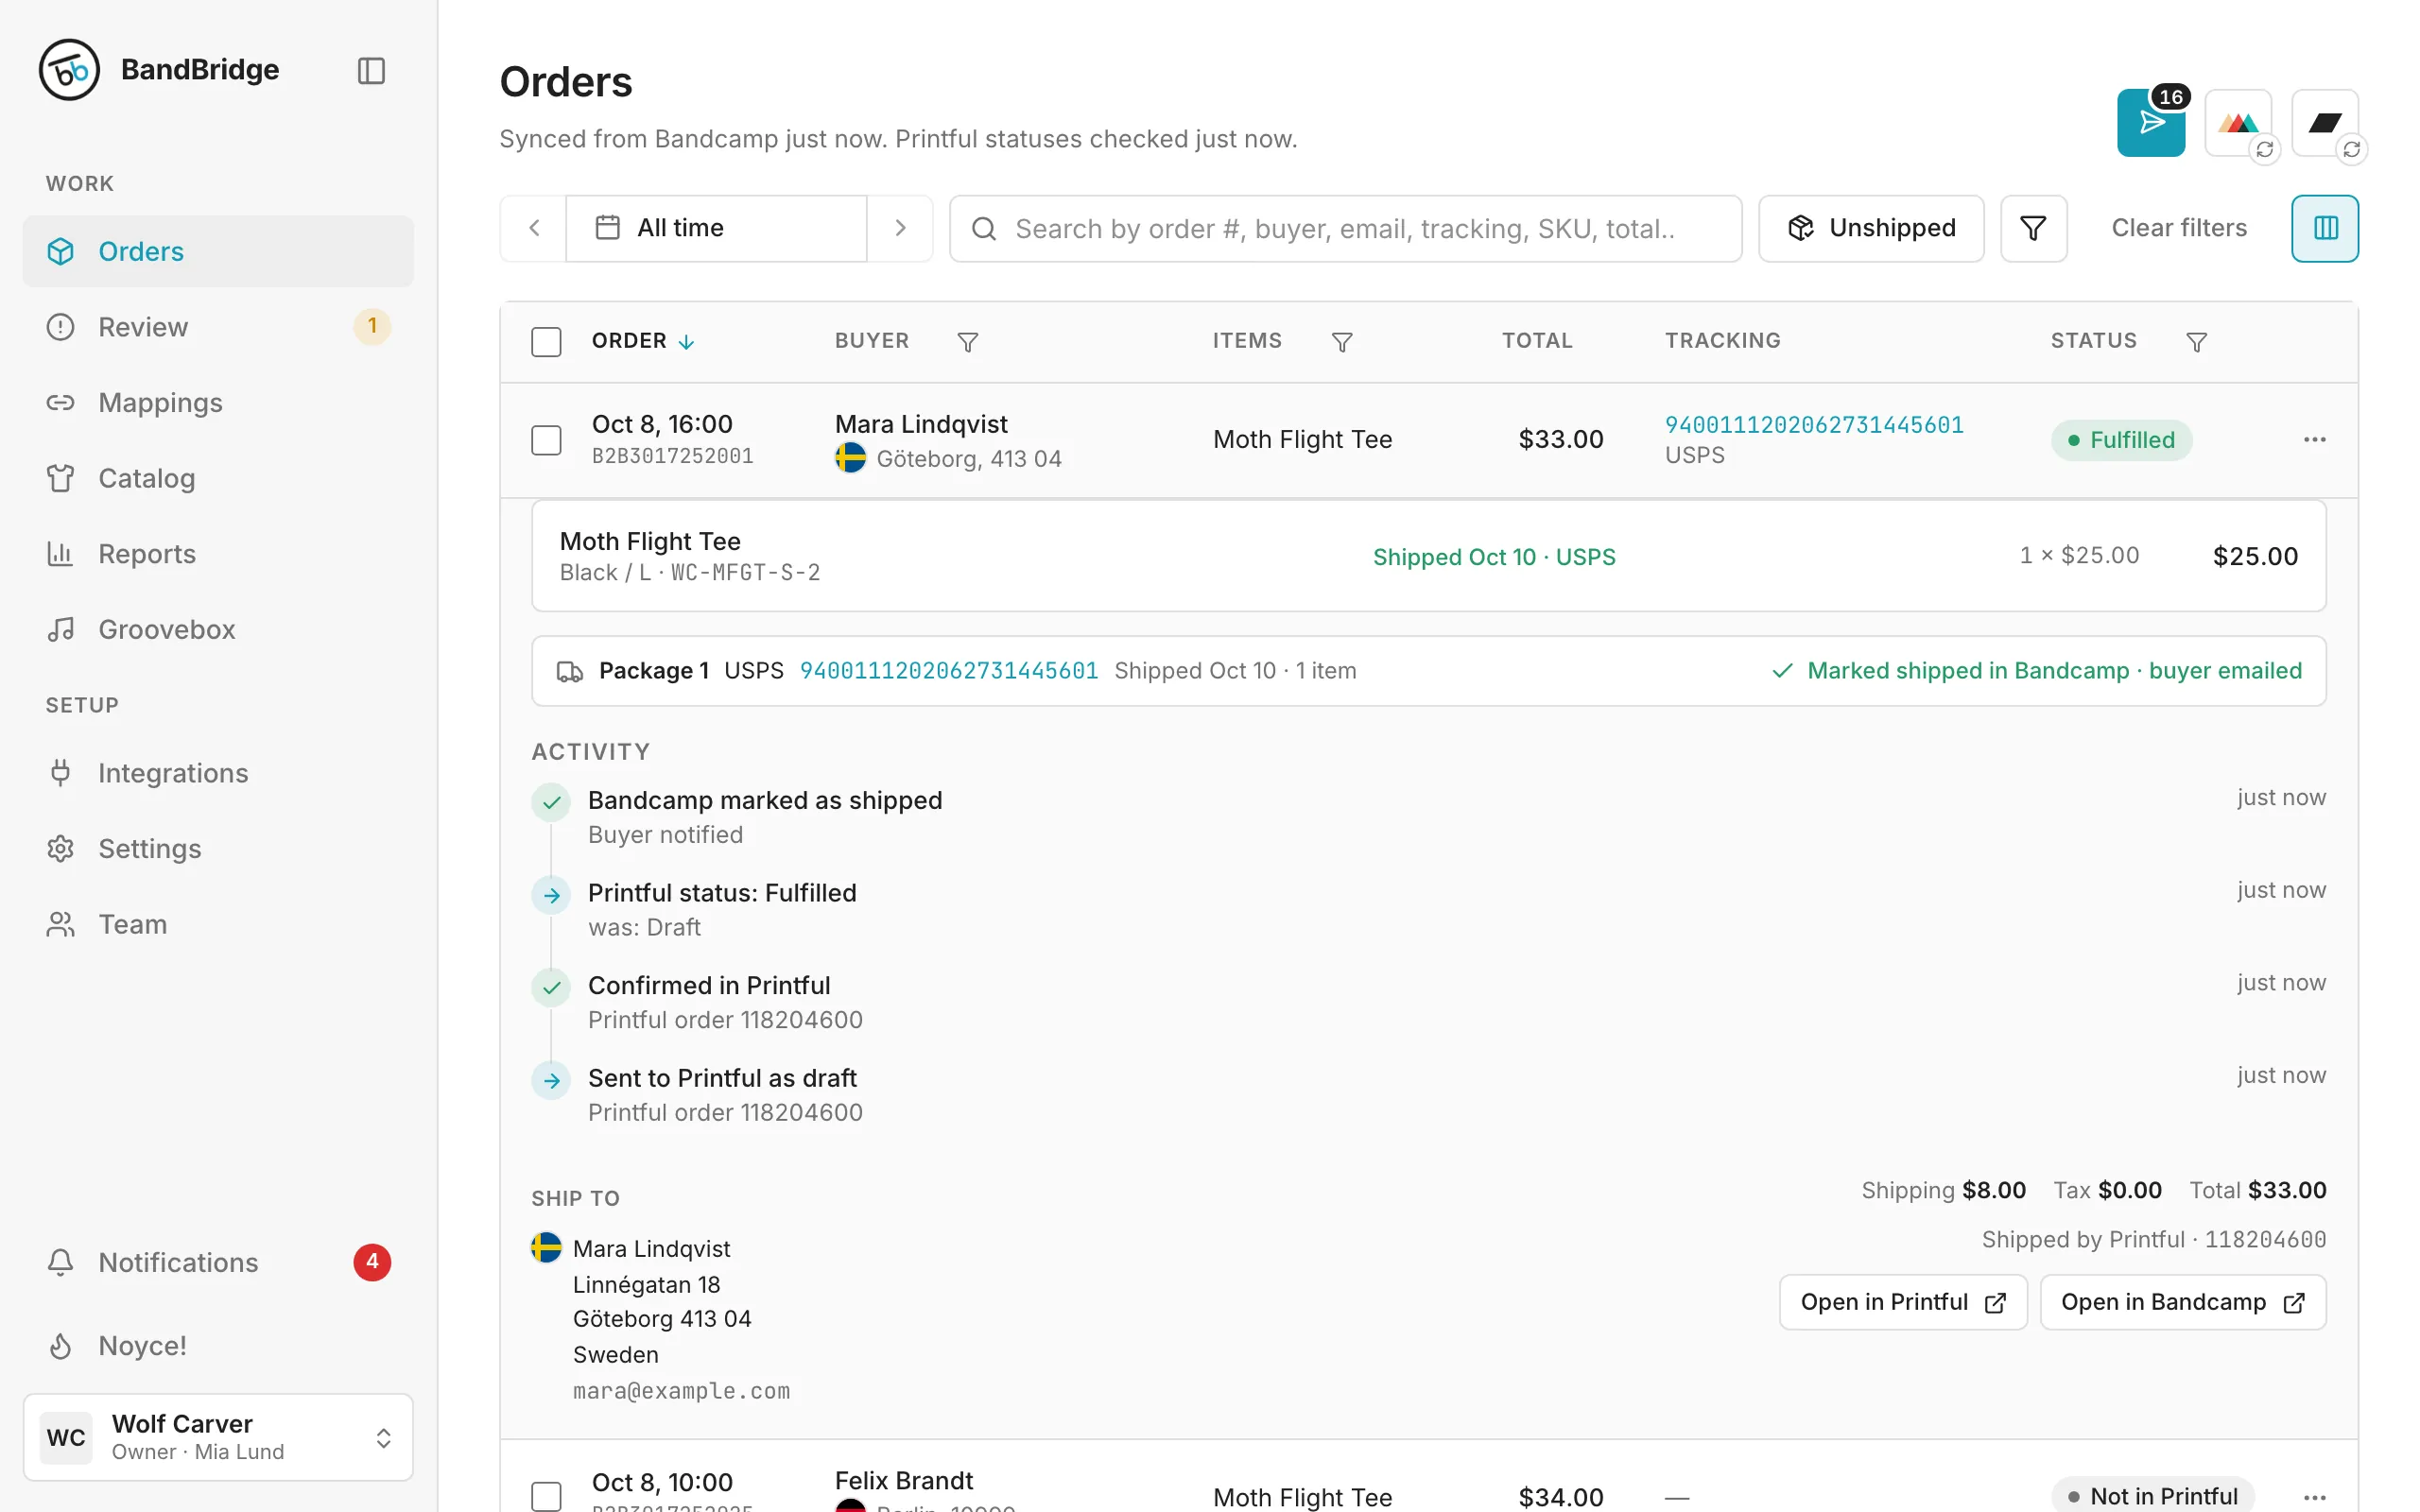The image size is (2420, 1512).
Task: Check the Mara Lindqvist order checkbox
Action: tap(546, 440)
